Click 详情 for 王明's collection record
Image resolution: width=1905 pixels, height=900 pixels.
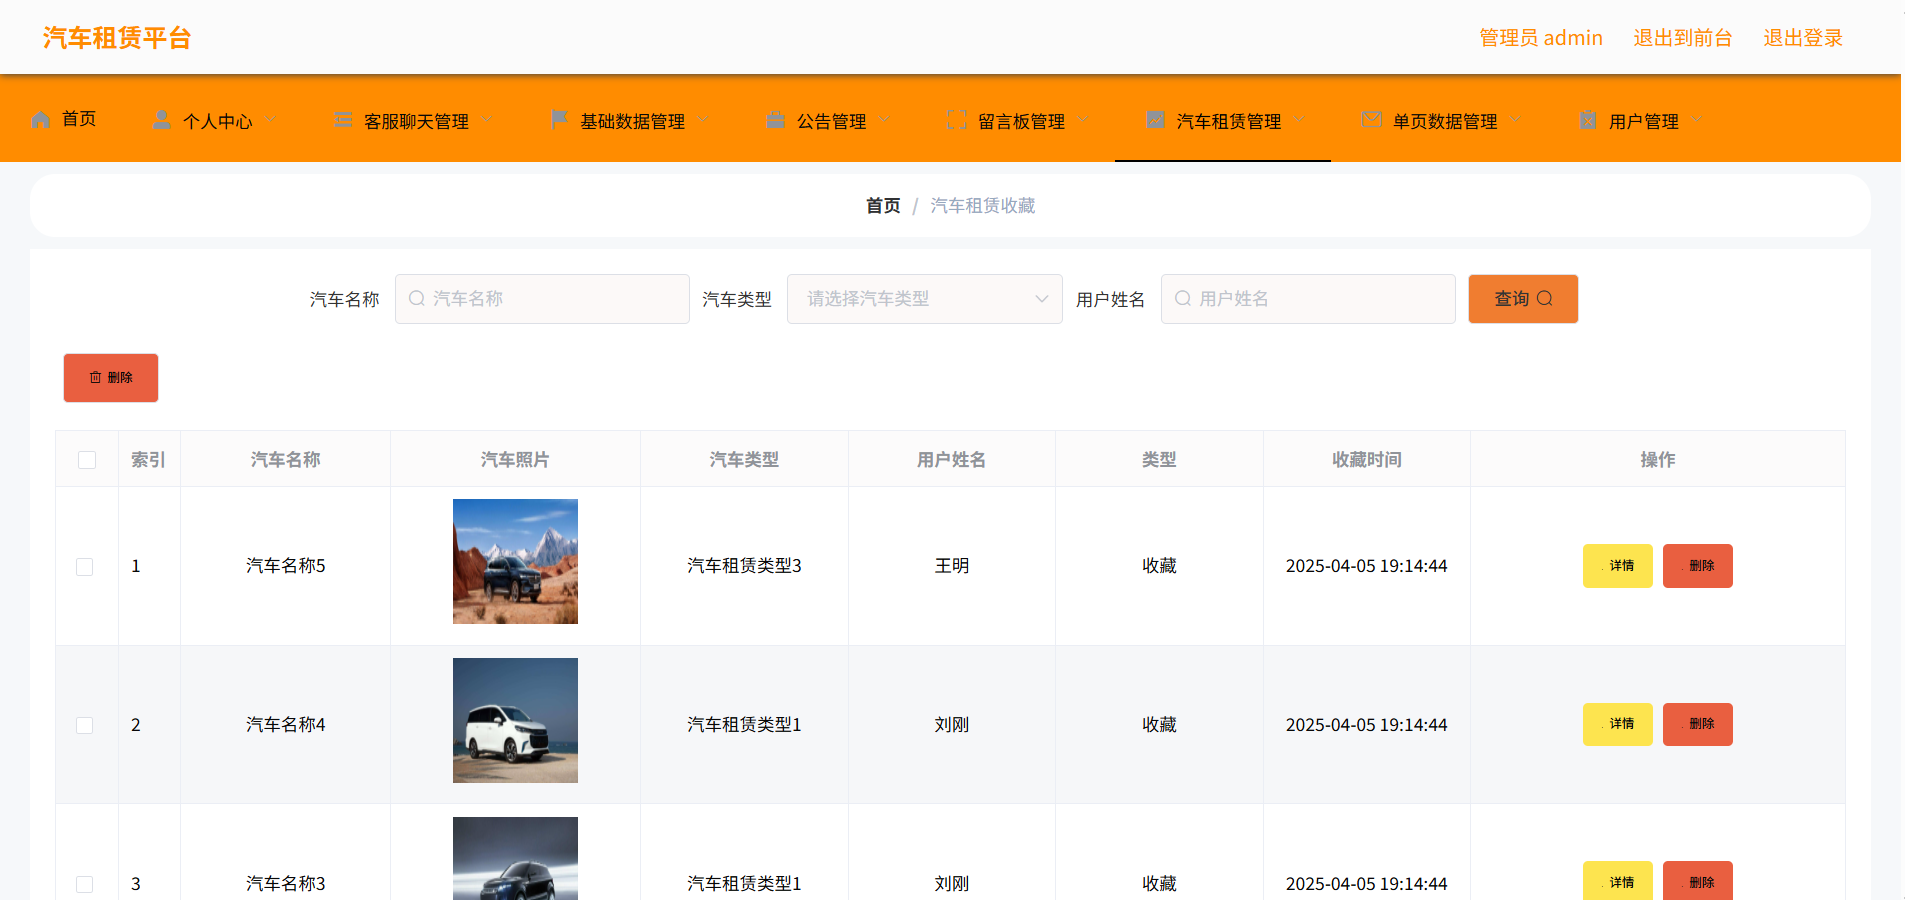pyautogui.click(x=1617, y=566)
